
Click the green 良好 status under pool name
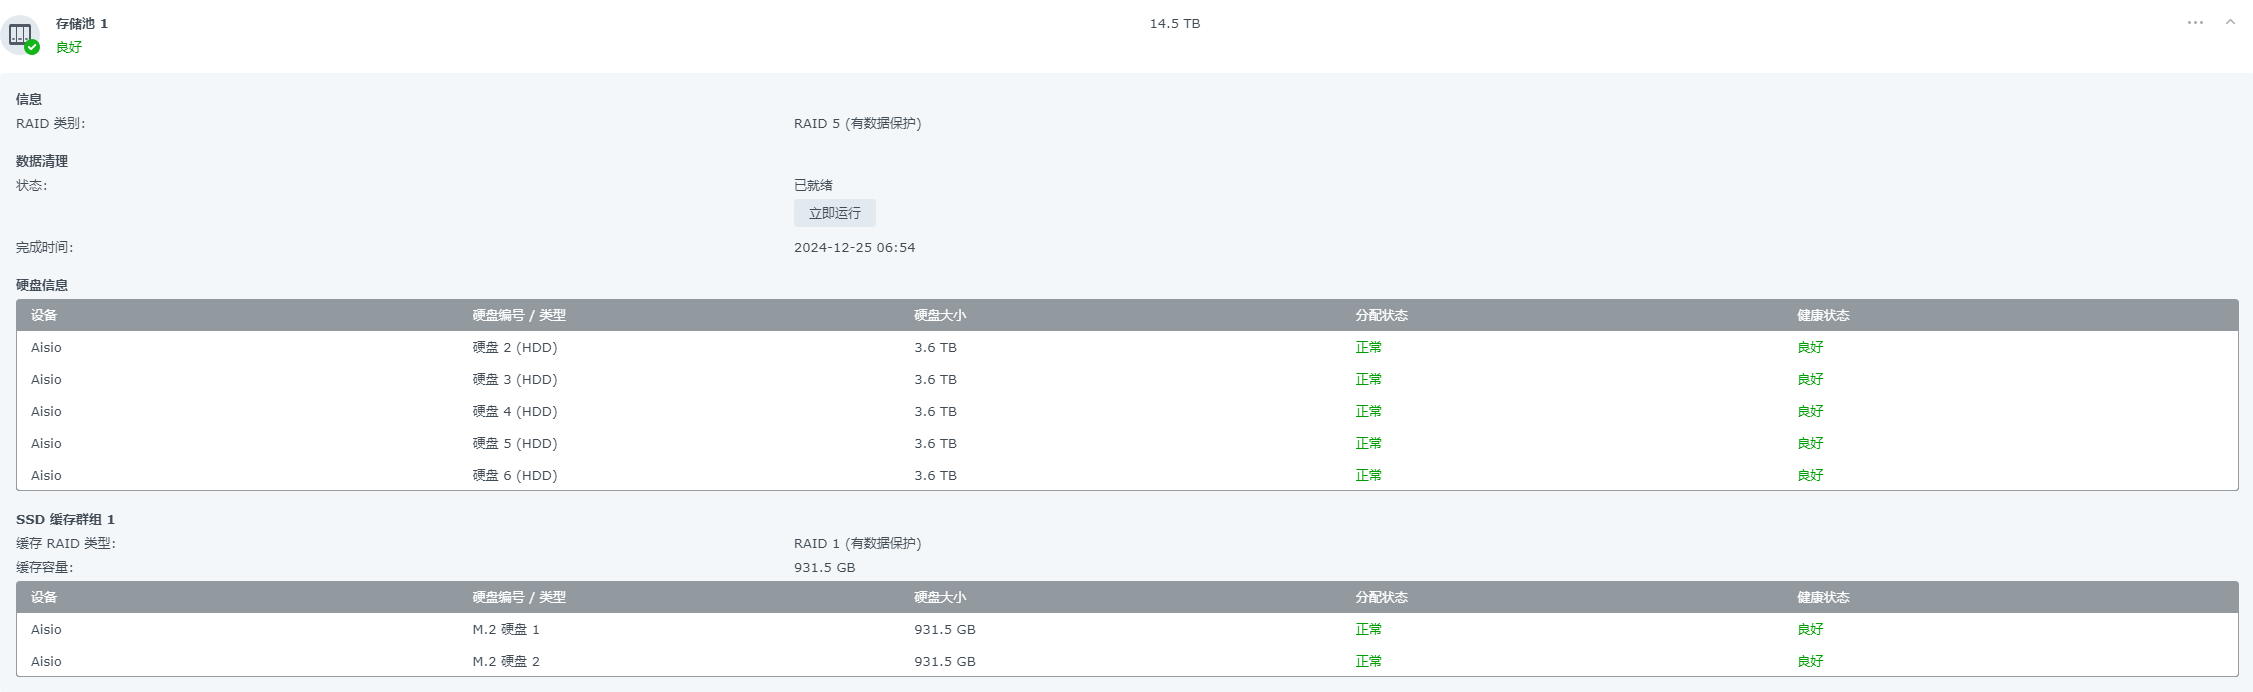[69, 47]
